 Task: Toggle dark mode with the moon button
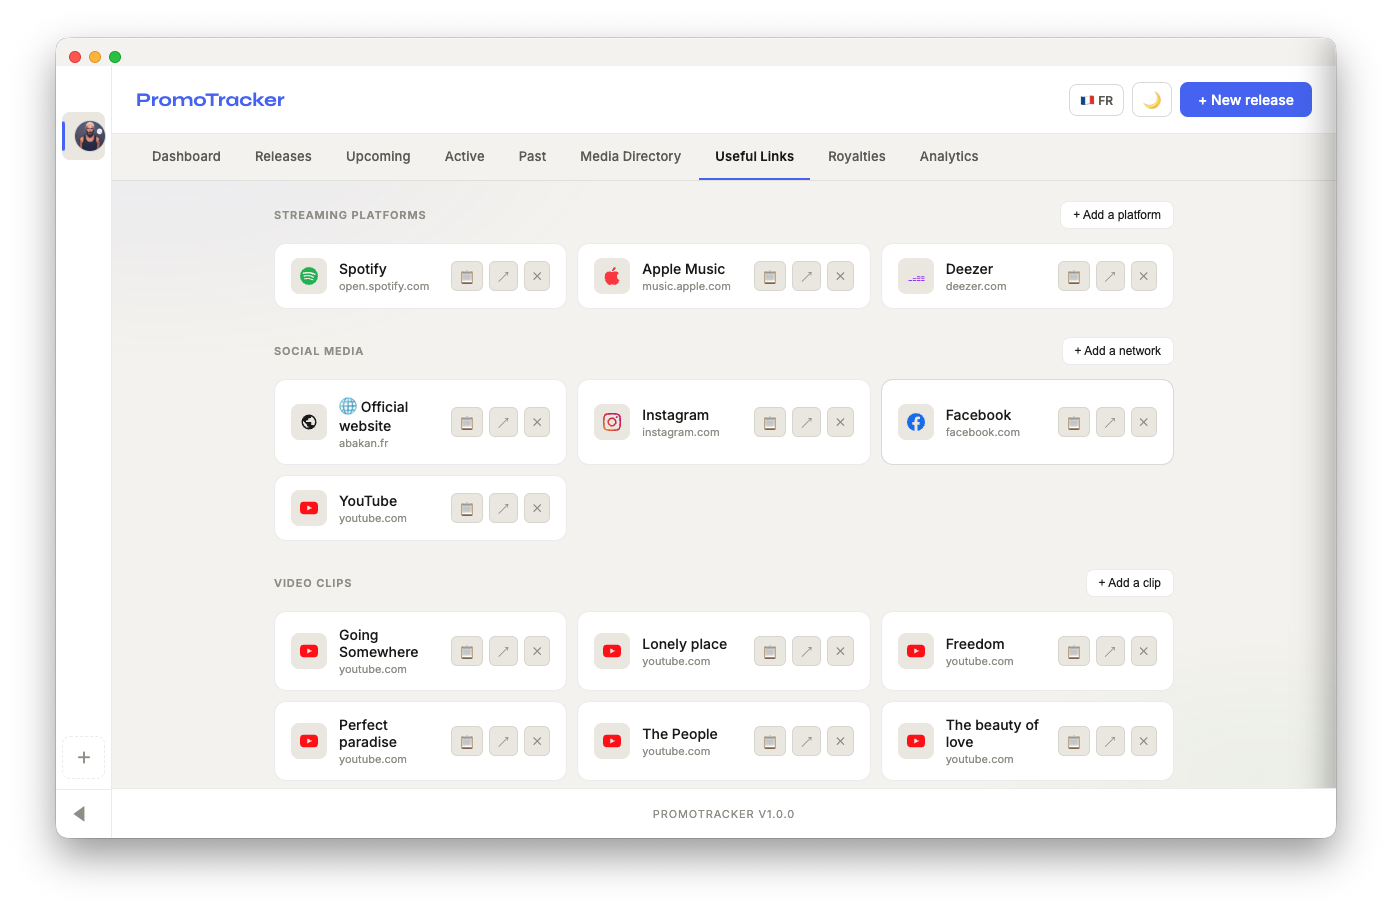coord(1151,100)
